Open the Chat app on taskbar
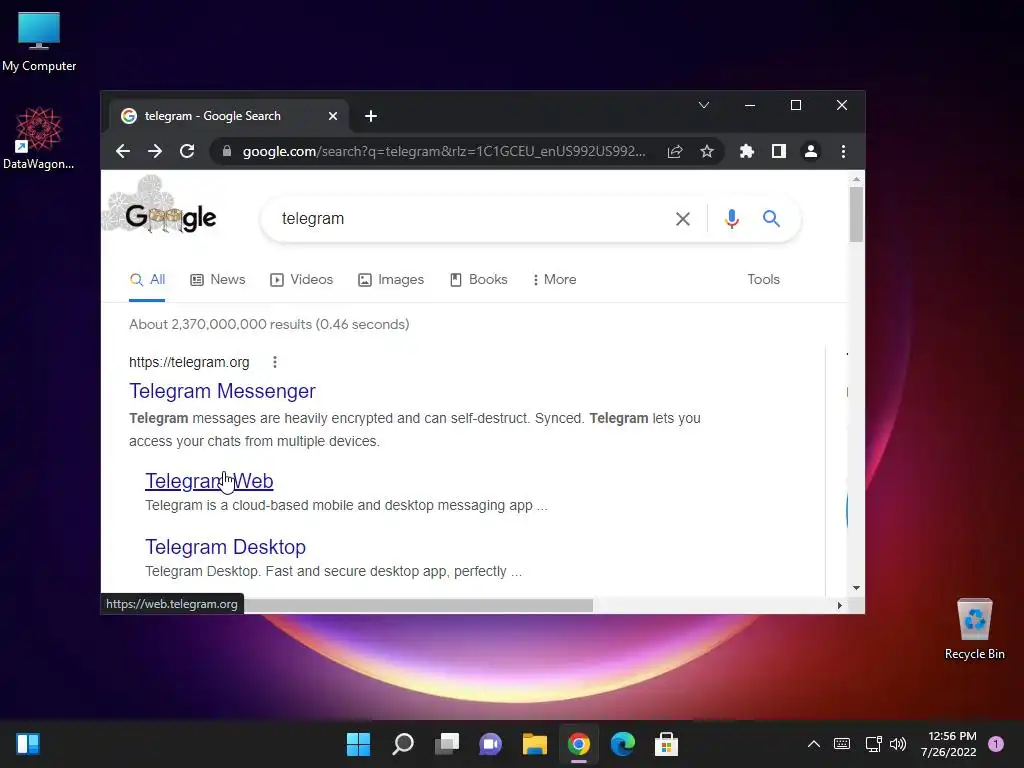 click(490, 744)
